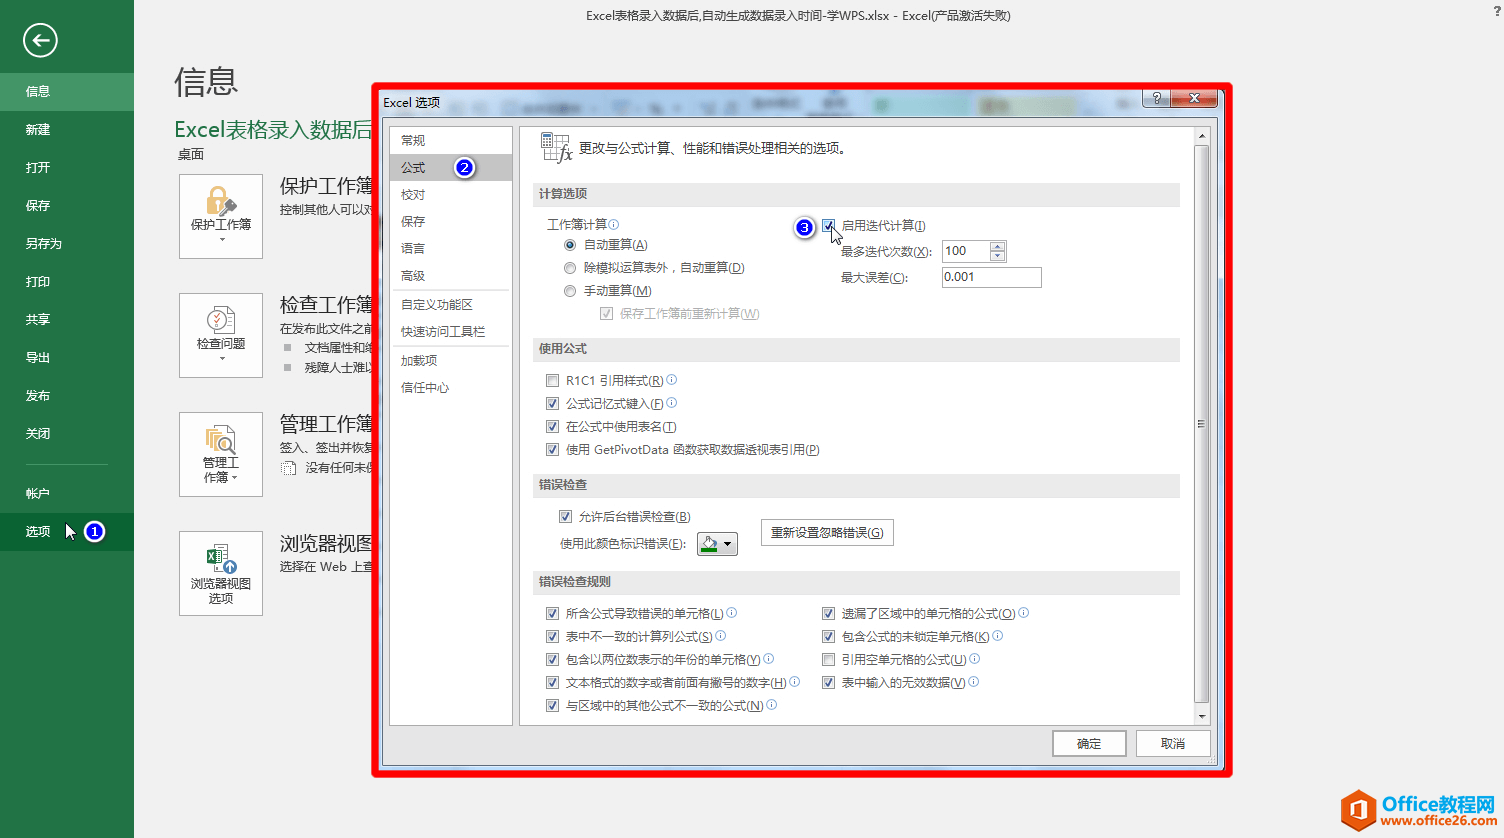Toggle GetPivotData 函数 checkbox
This screenshot has width=1504, height=838.
(552, 450)
